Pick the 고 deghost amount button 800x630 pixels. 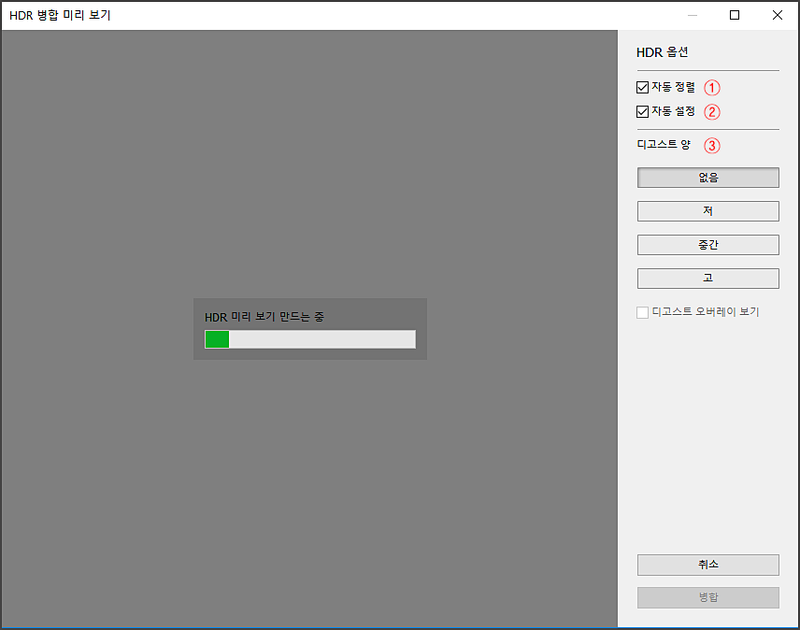coord(708,279)
